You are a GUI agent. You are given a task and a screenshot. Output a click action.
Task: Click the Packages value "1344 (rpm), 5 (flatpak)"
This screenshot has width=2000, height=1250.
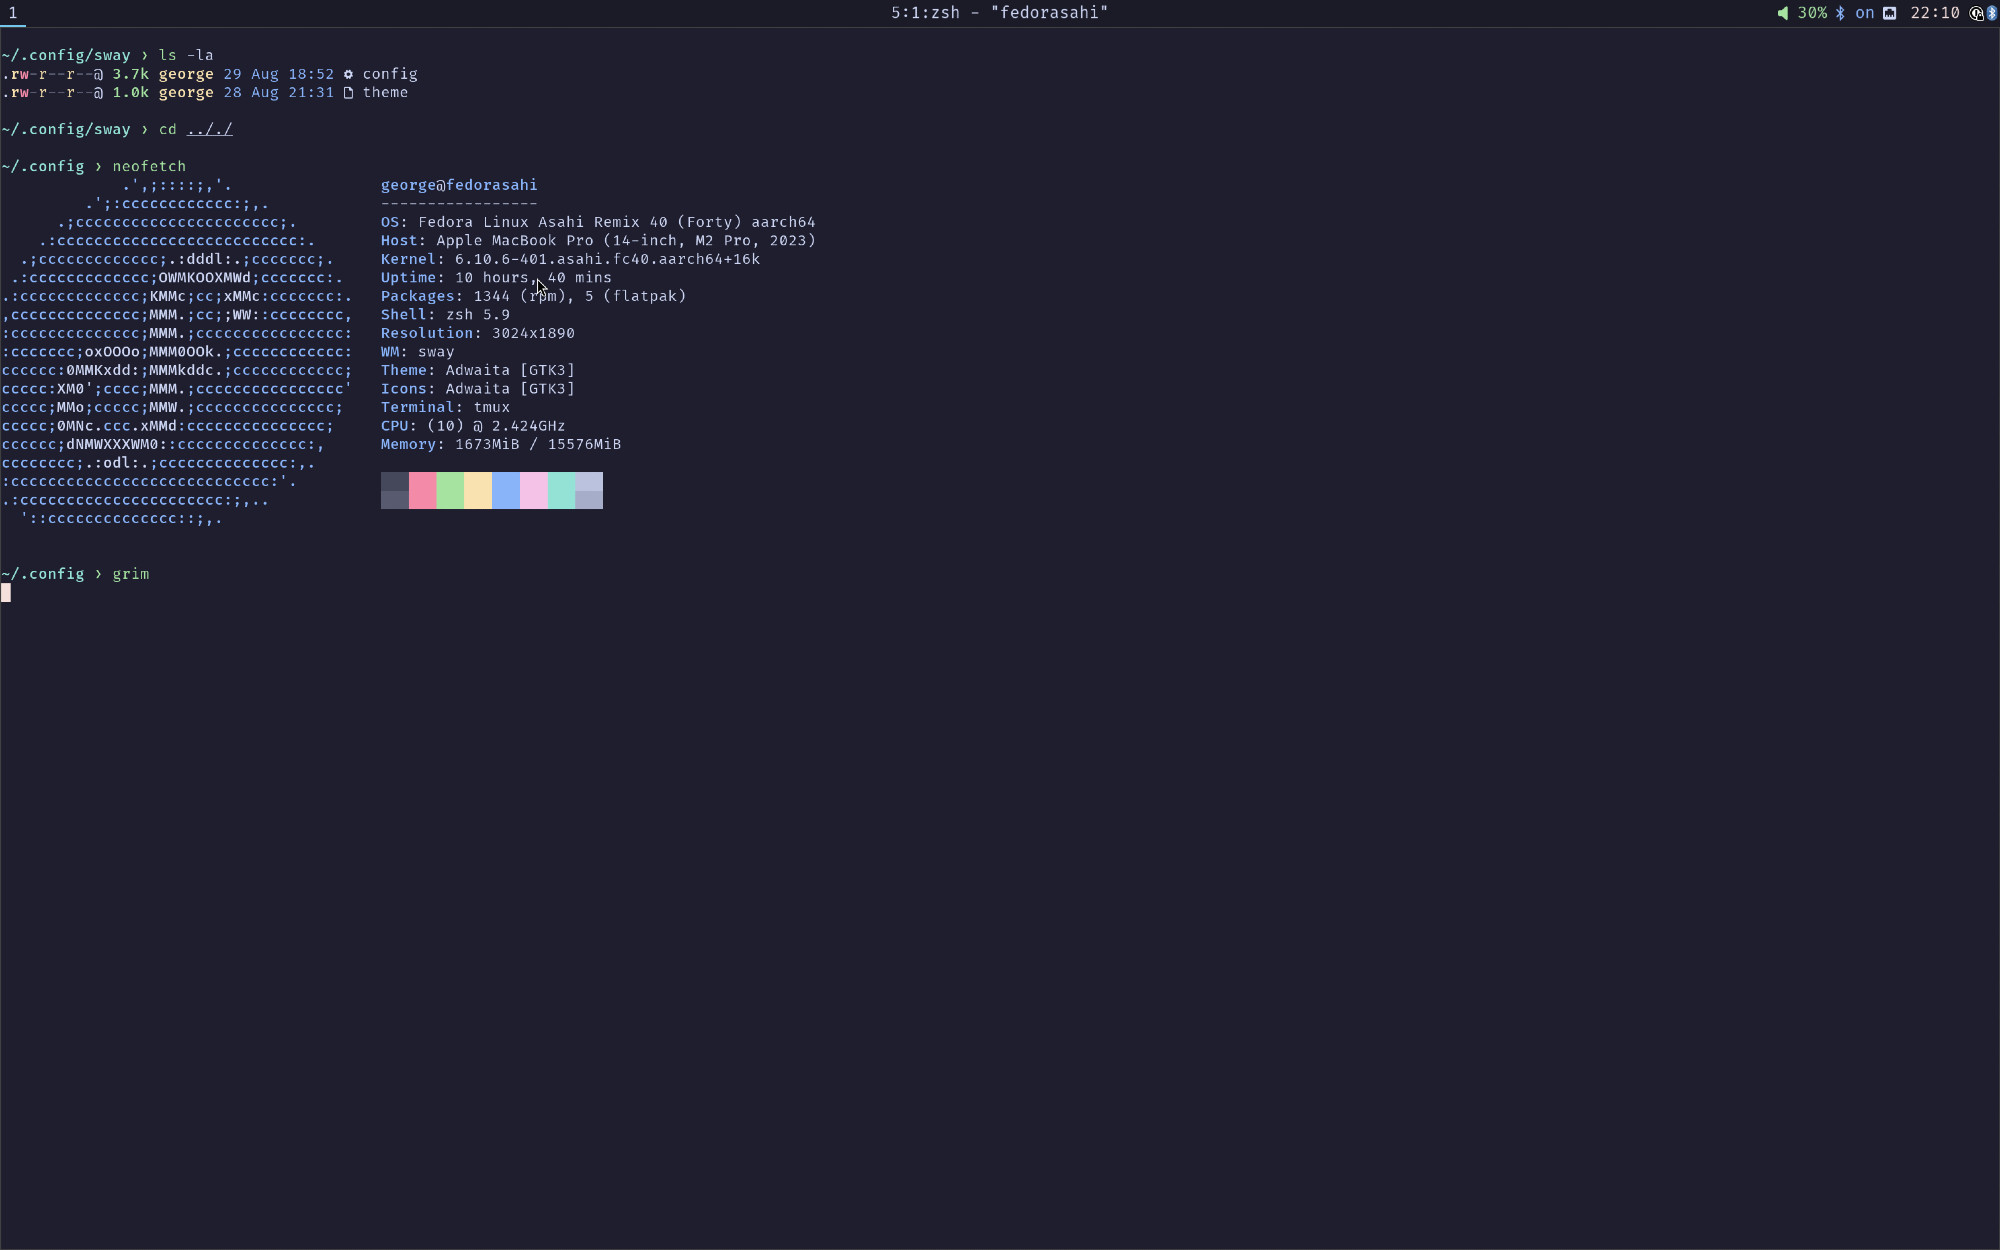pyautogui.click(x=580, y=296)
